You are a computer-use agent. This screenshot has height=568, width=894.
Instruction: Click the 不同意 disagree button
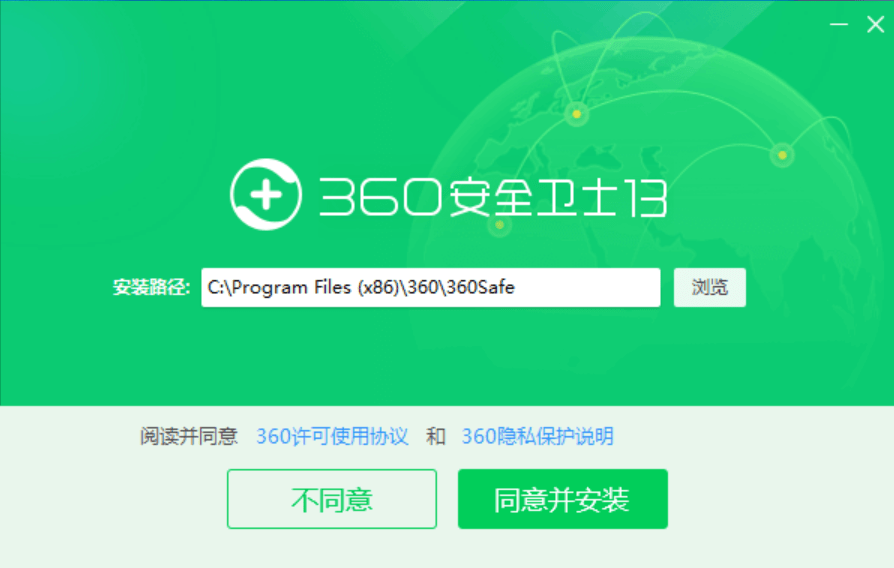tap(332, 499)
